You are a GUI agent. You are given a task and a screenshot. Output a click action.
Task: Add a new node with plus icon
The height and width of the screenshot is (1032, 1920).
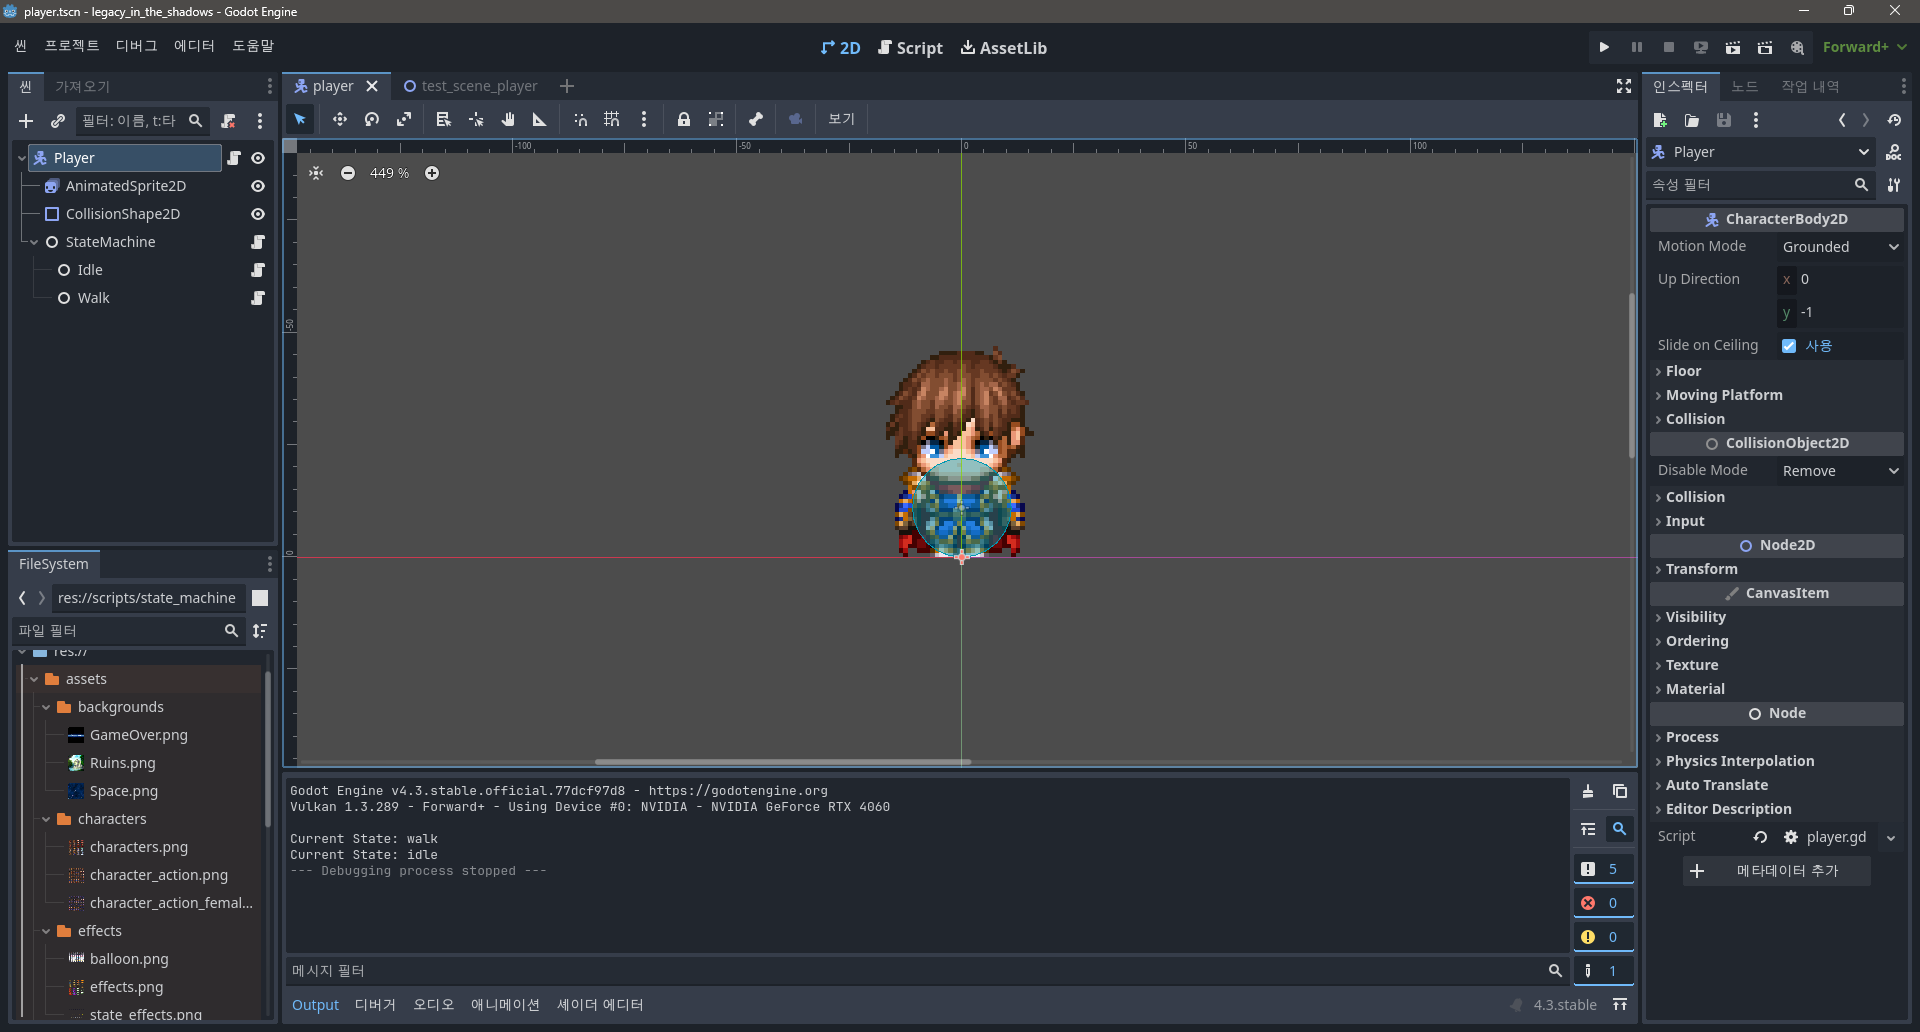click(x=26, y=121)
